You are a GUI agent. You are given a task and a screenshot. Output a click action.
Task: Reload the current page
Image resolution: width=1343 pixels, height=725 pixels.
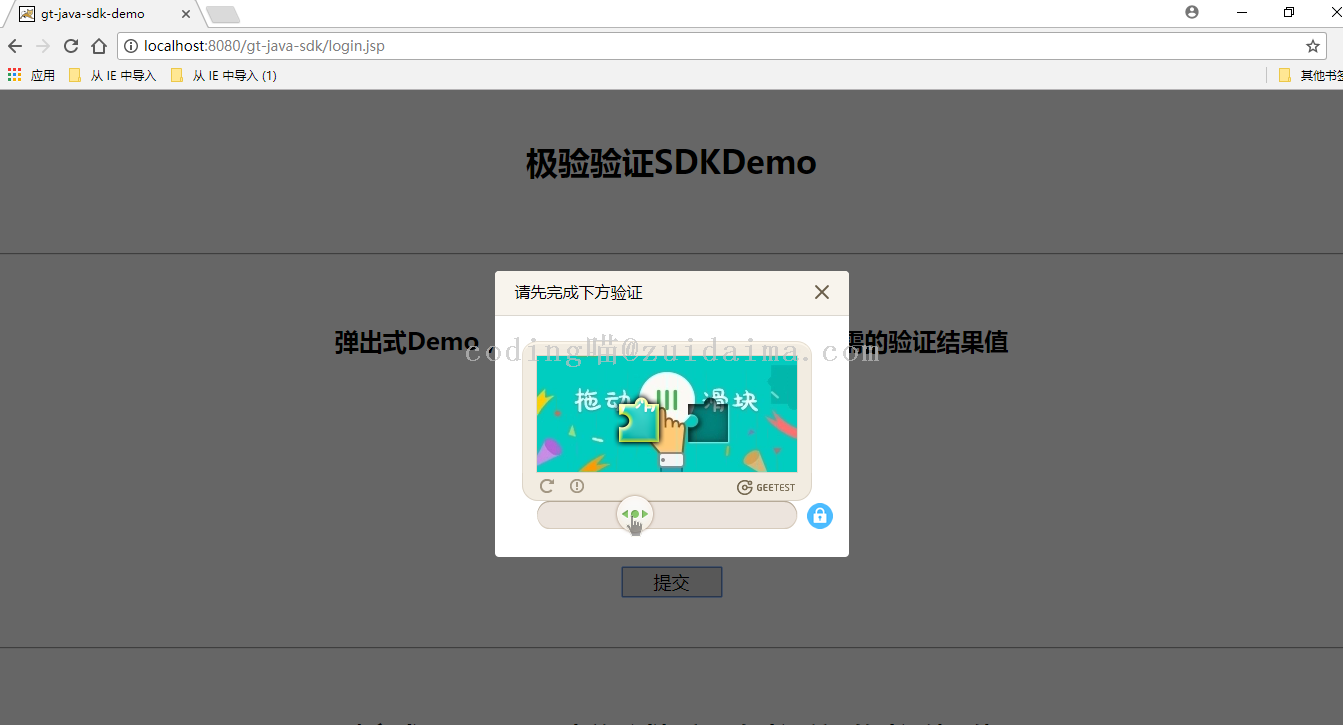(x=71, y=46)
